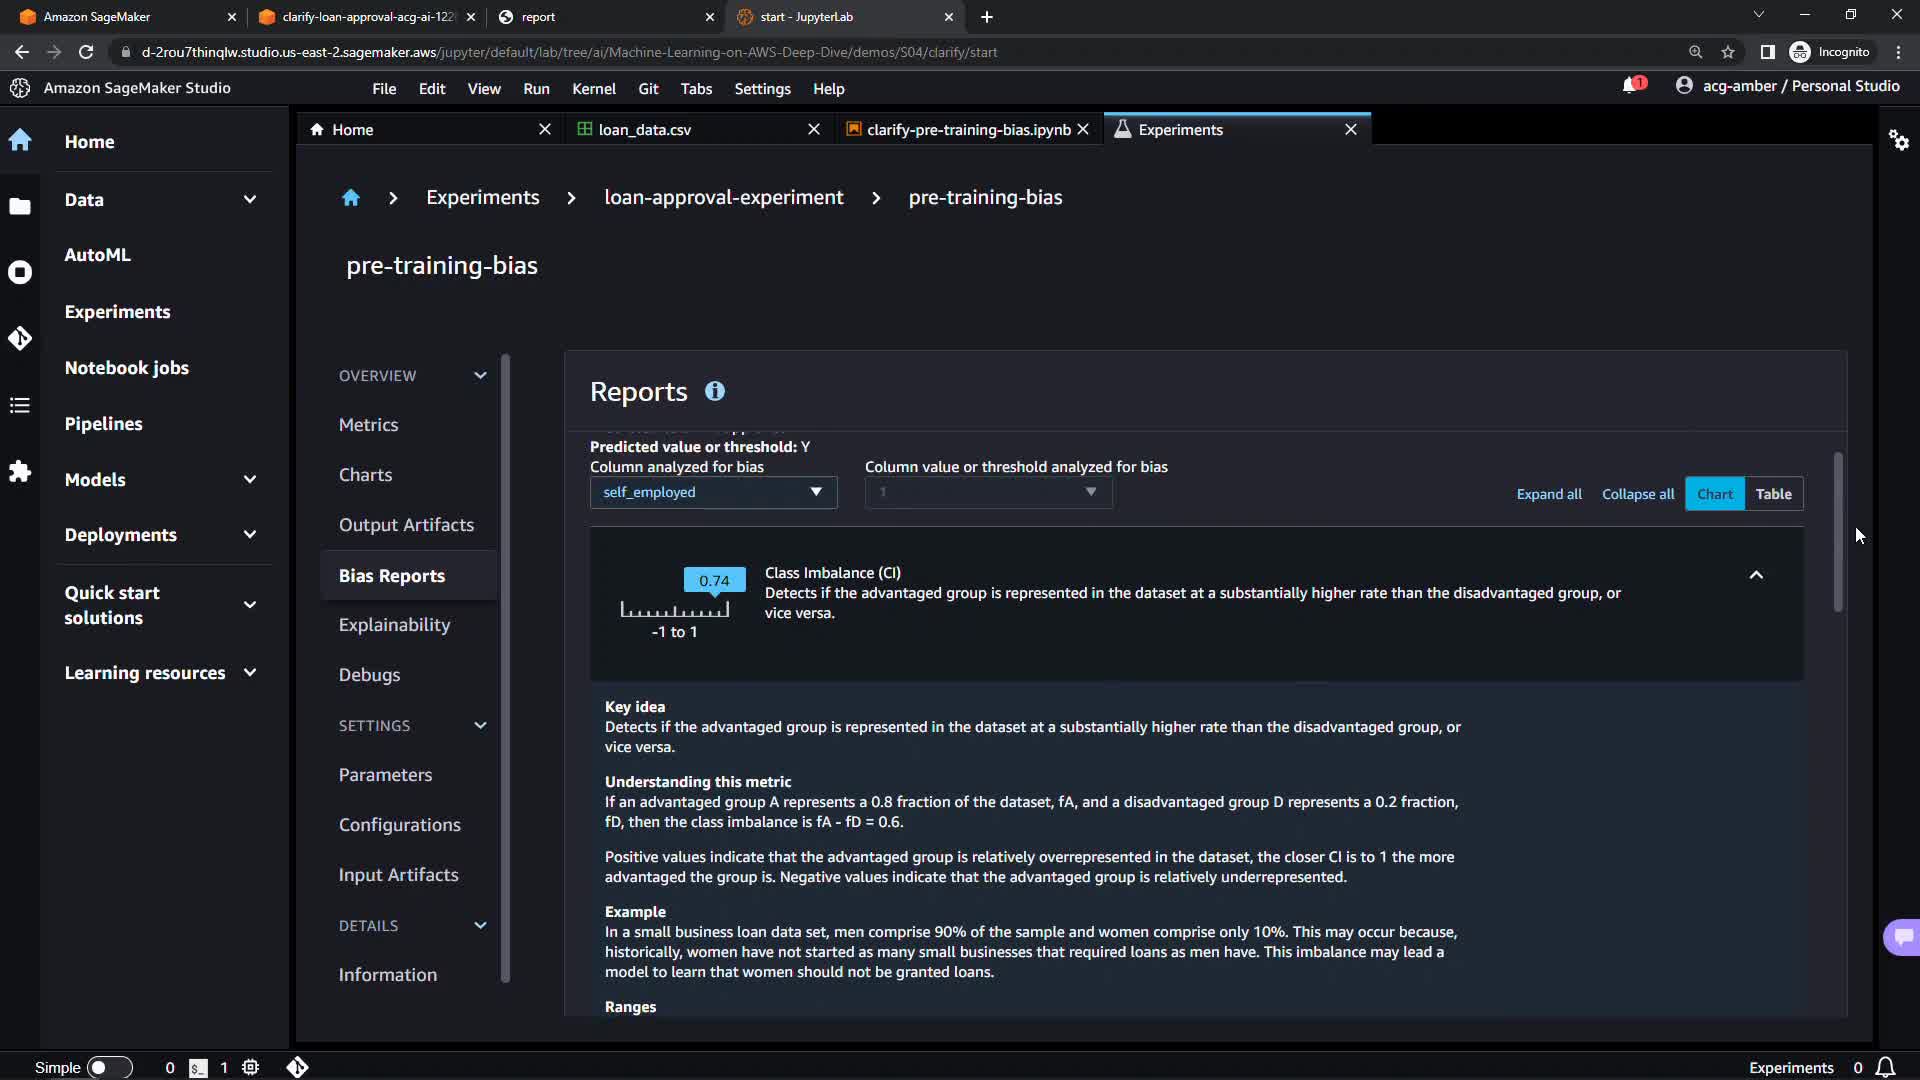Image resolution: width=1920 pixels, height=1080 pixels.
Task: Click the reports panel vertical scrollbar
Action: click(x=1837, y=530)
